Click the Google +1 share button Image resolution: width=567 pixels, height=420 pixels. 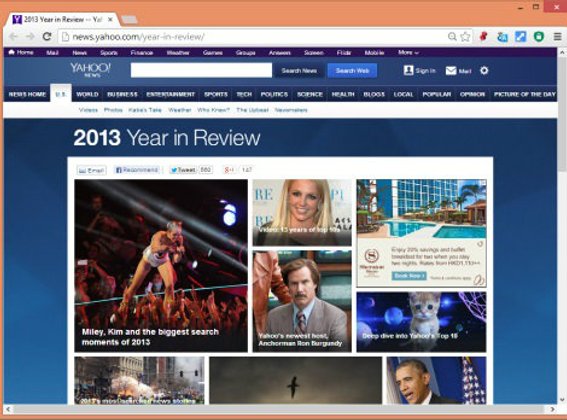click(229, 170)
